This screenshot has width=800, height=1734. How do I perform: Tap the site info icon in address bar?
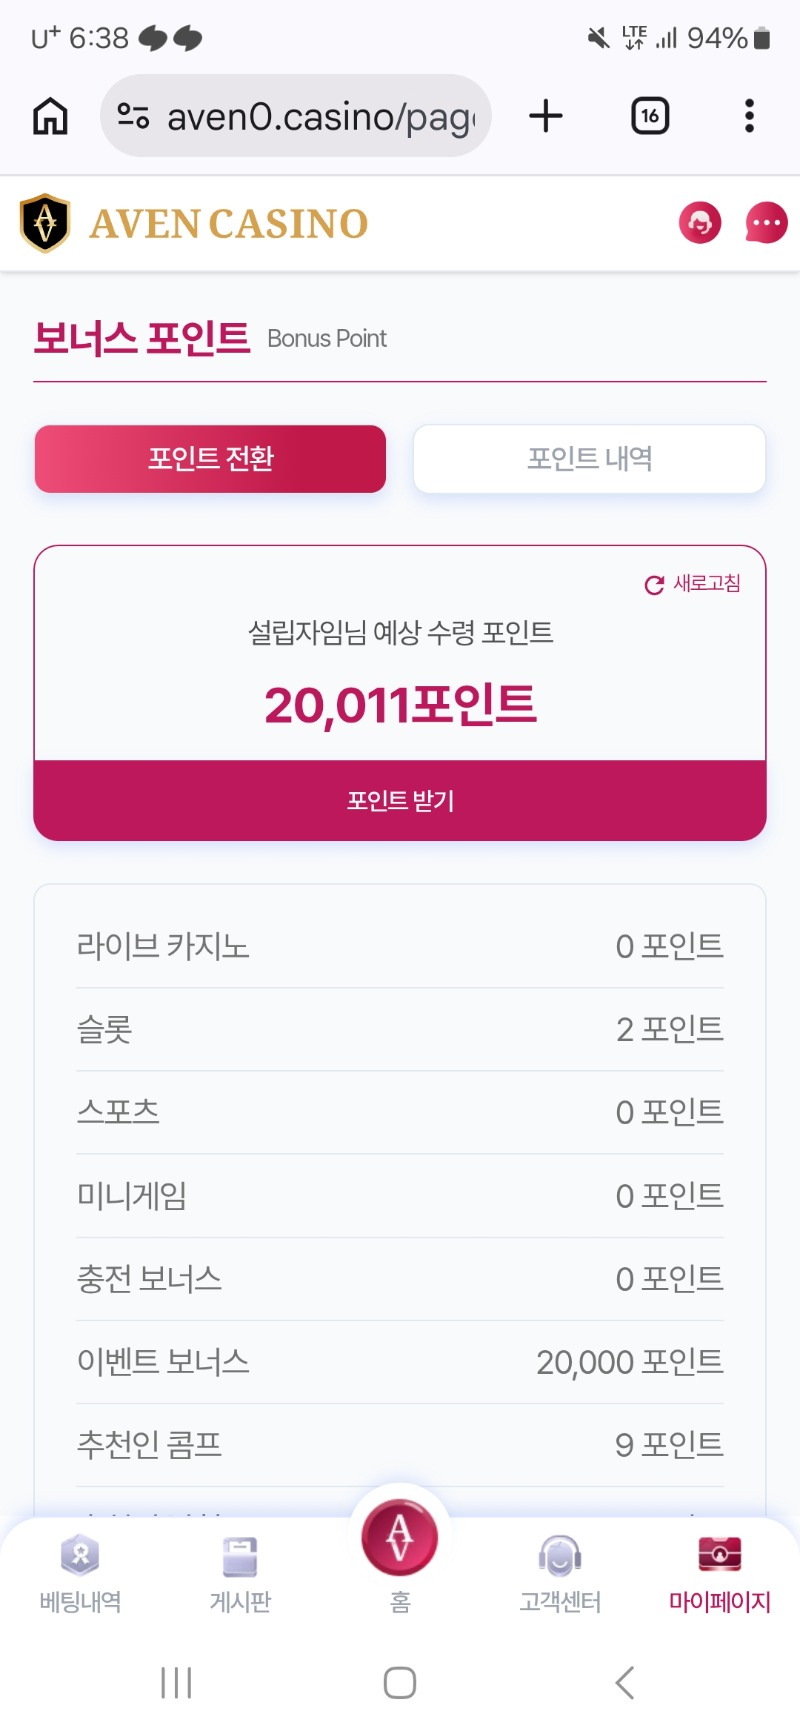[133, 116]
